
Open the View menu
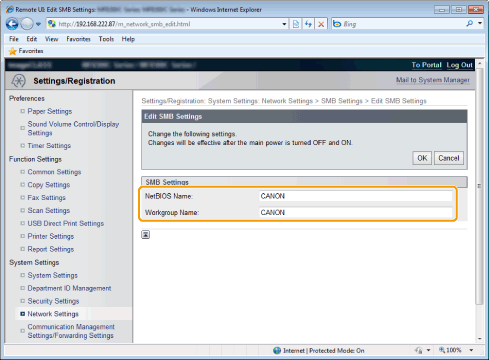51,39
